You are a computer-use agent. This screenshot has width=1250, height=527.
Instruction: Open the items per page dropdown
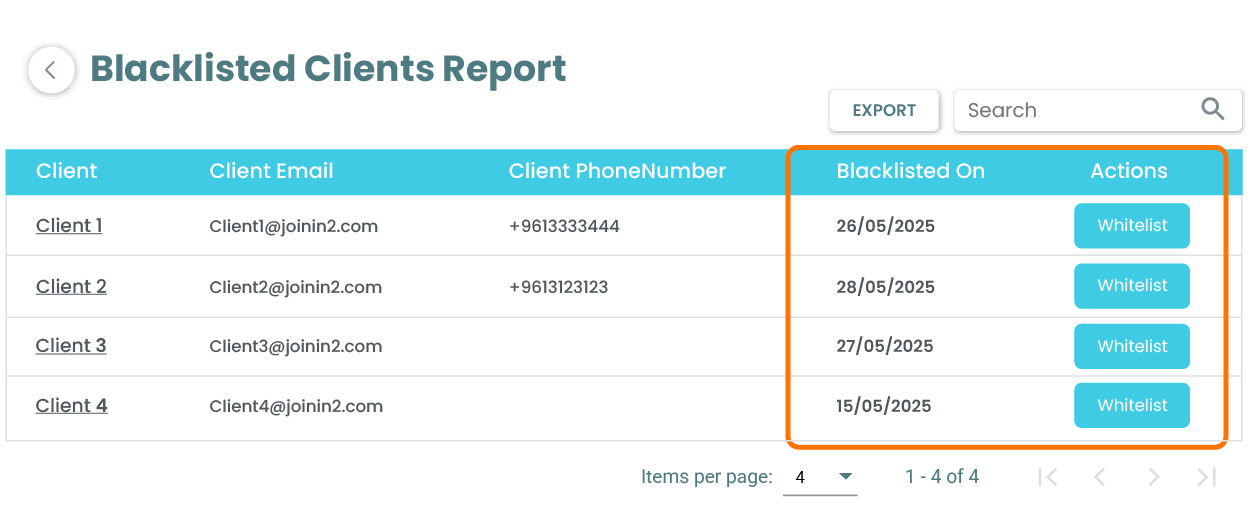820,477
